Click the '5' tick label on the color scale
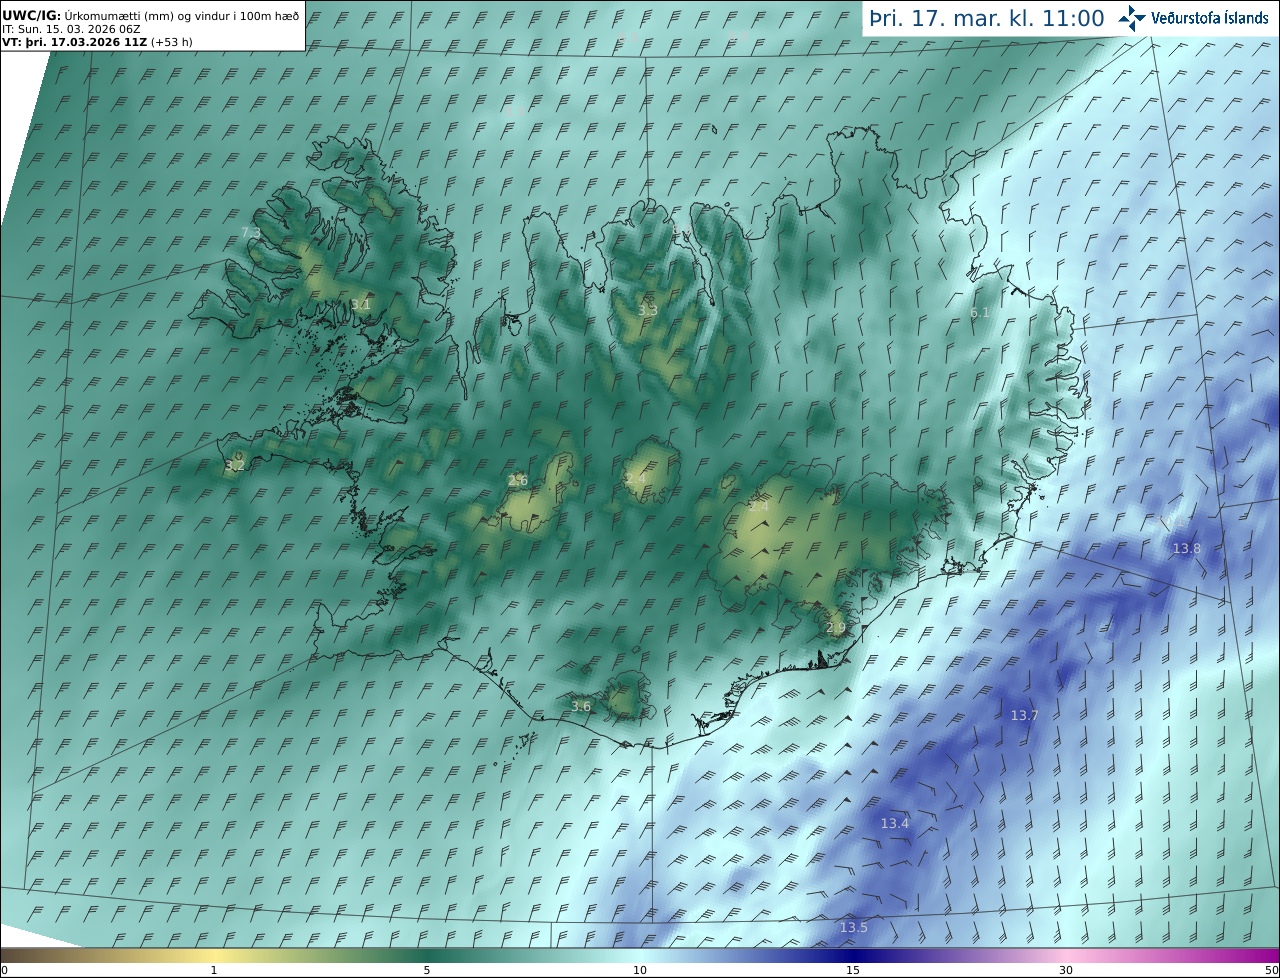The image size is (1280, 978). [x=427, y=970]
